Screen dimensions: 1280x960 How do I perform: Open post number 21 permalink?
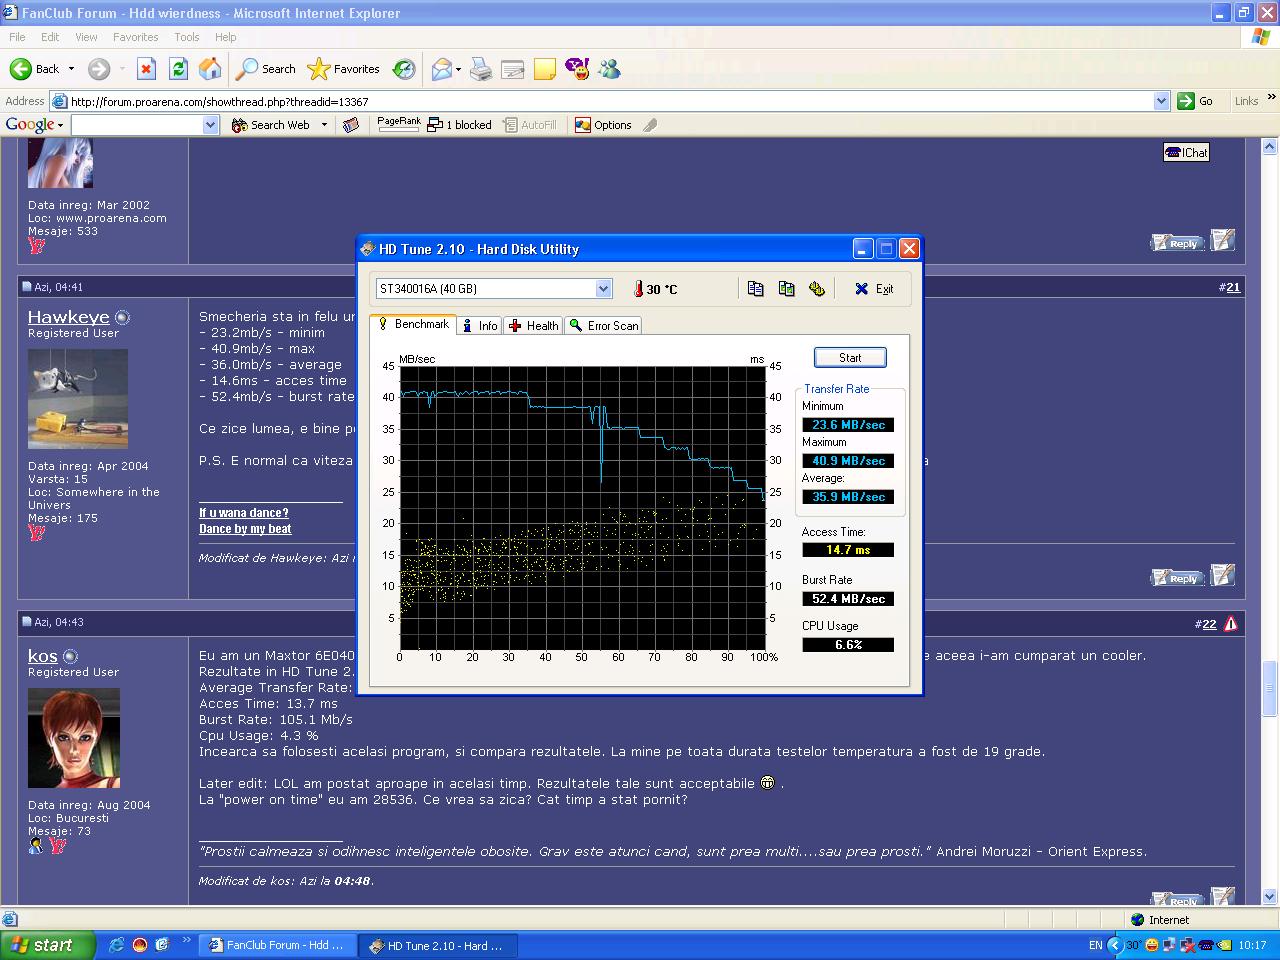[1233, 287]
